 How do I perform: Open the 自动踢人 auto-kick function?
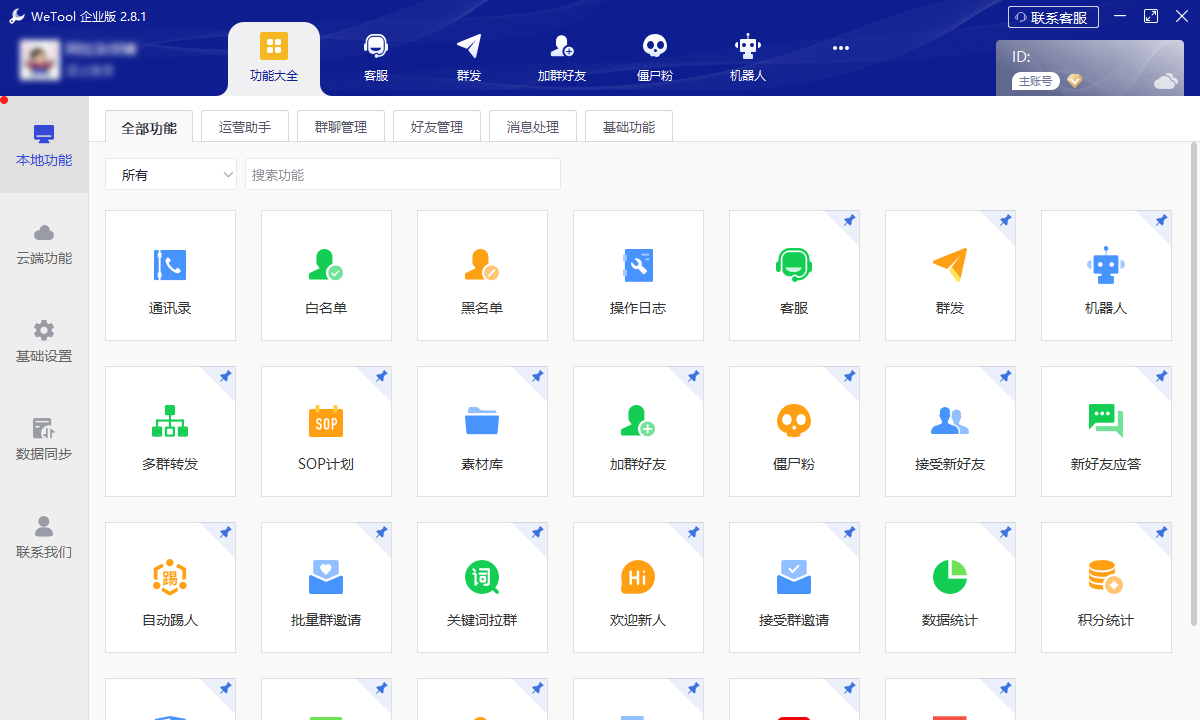170,587
